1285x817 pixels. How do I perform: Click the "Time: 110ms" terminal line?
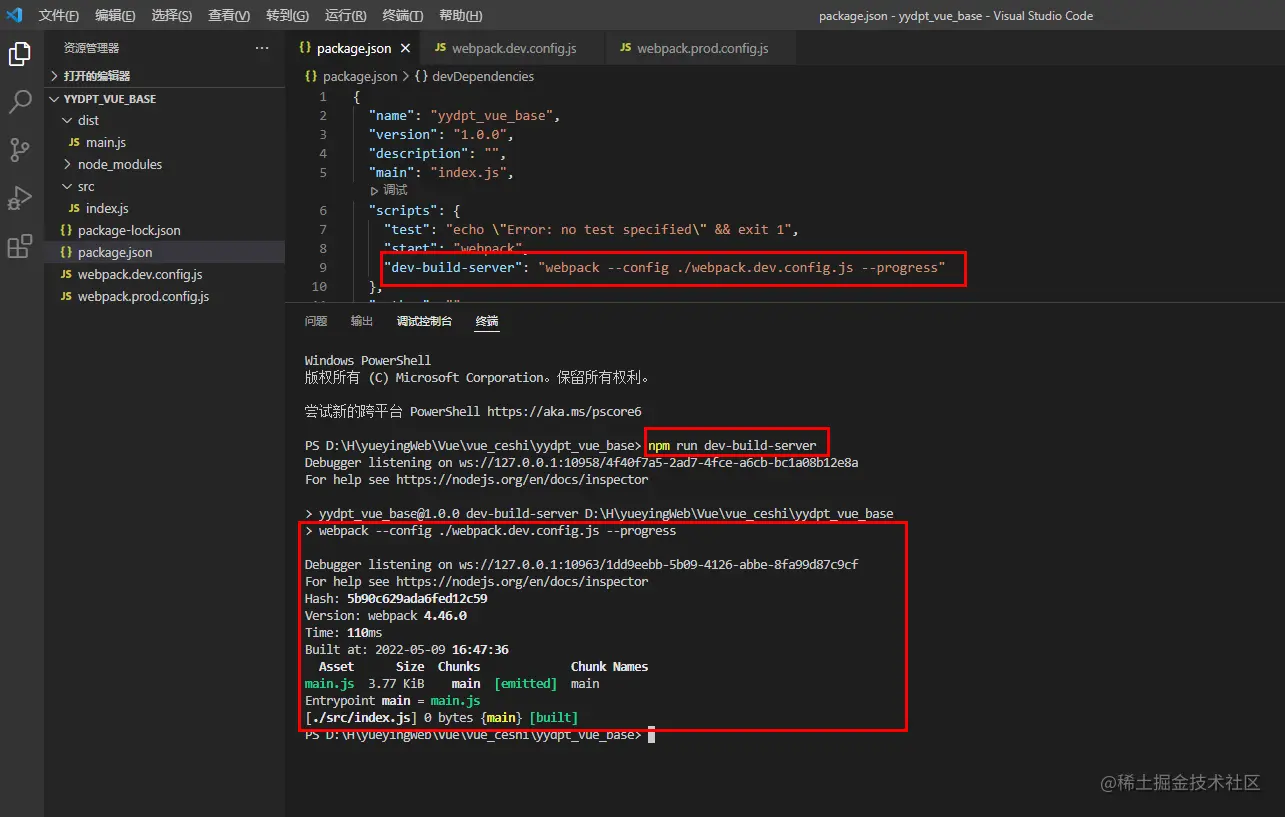[344, 632]
